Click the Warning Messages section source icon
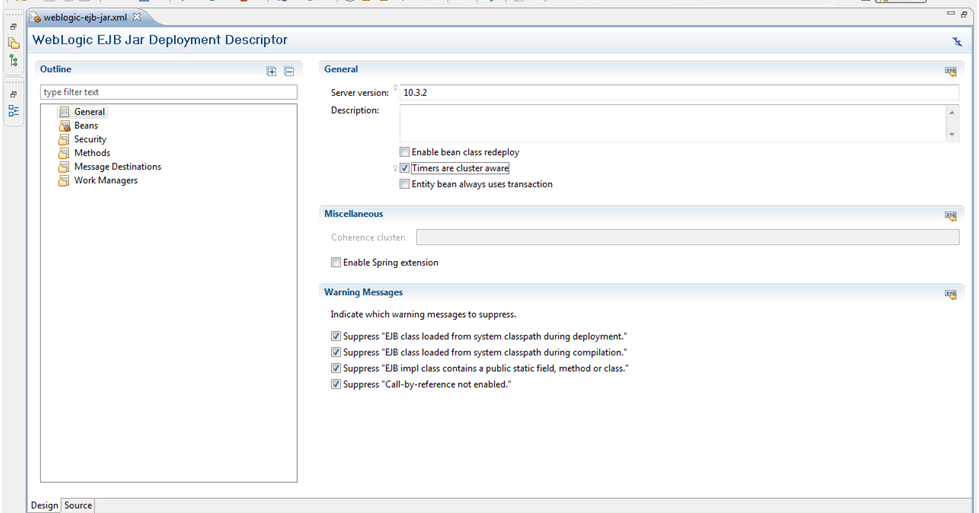The height and width of the screenshot is (513, 979). pyautogui.click(x=951, y=295)
